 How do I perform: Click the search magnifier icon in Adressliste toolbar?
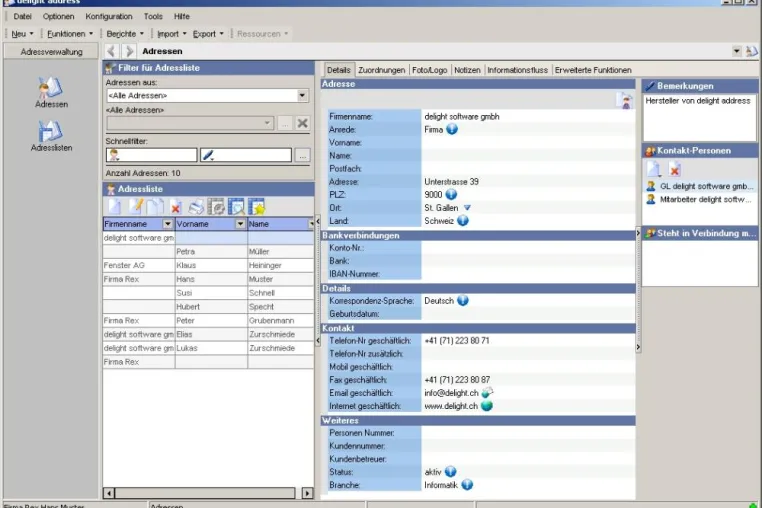point(237,207)
